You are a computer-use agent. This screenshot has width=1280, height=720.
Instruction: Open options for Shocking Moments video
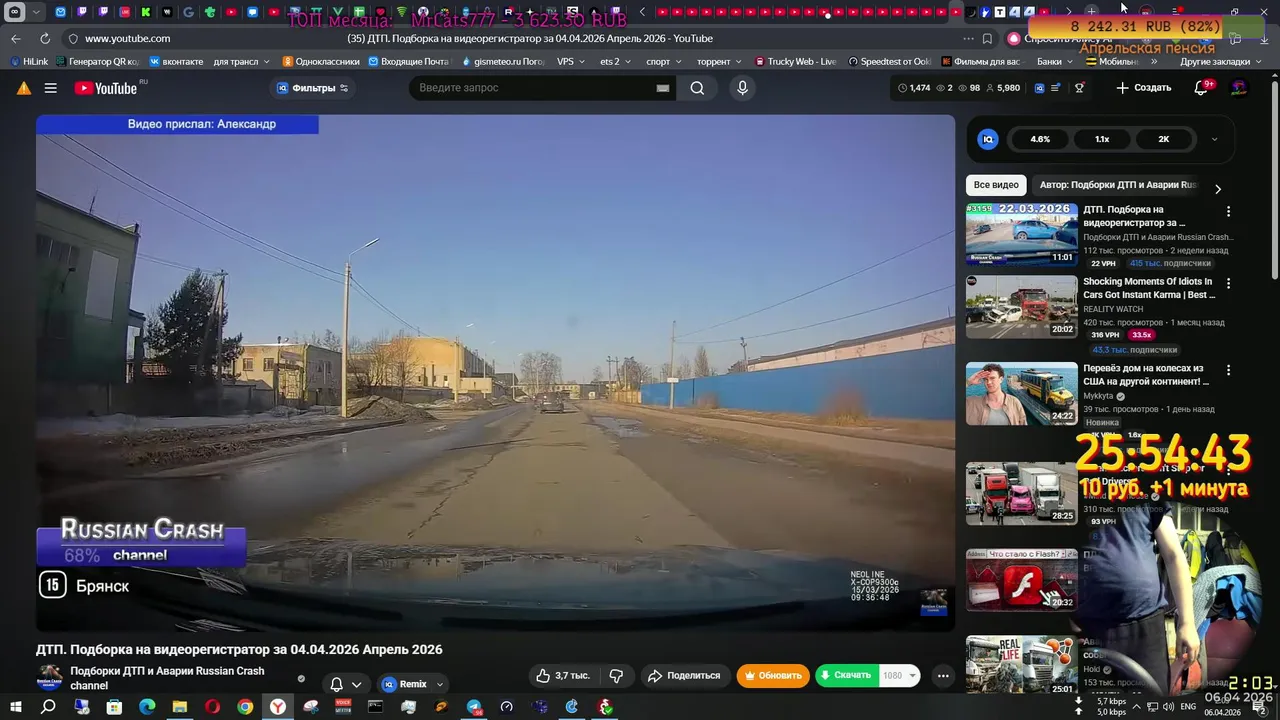(1228, 283)
